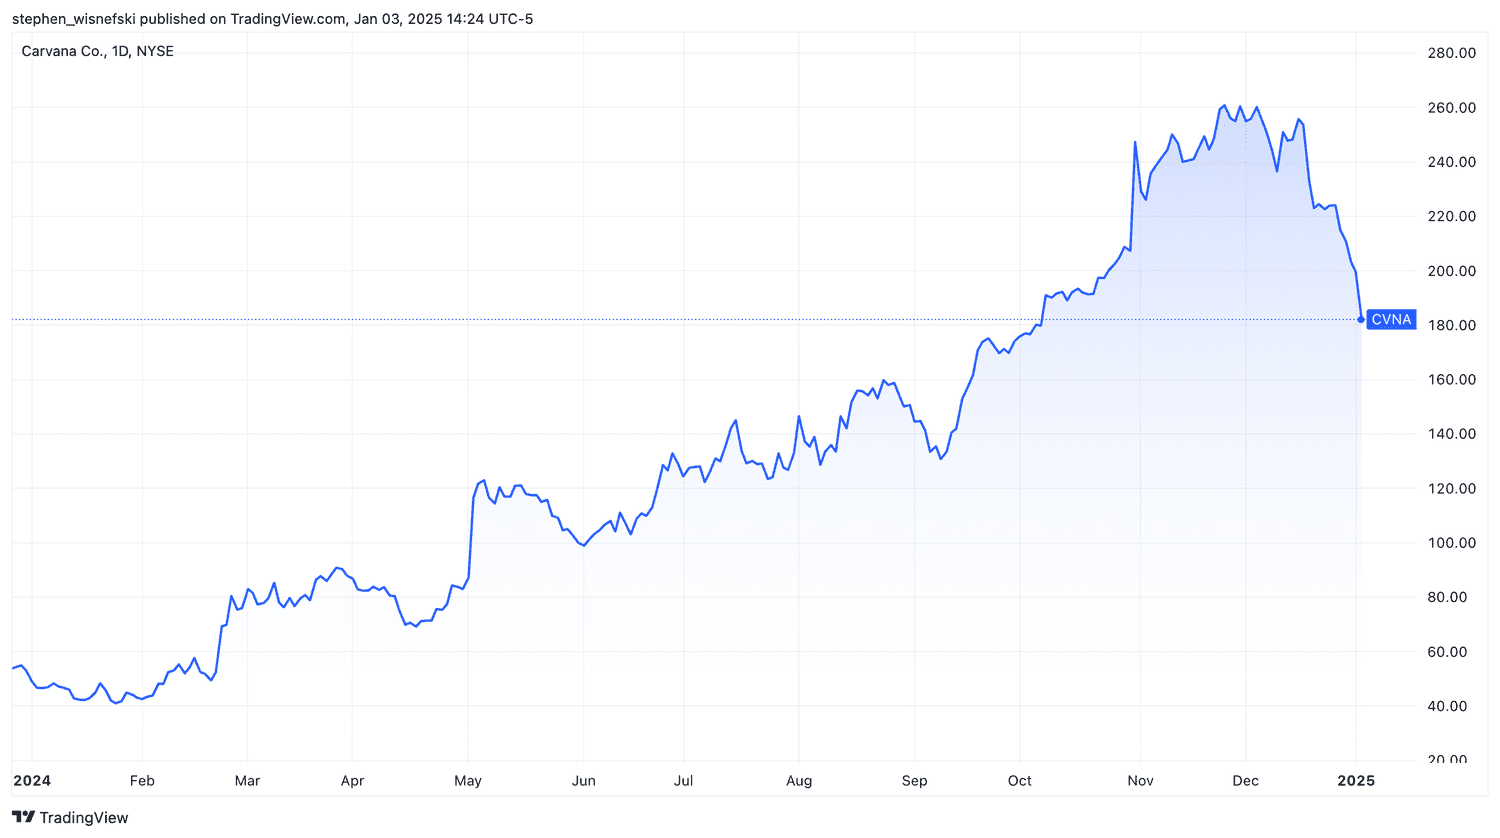
Task: Click the 120.00 price axis label
Action: (1451, 488)
